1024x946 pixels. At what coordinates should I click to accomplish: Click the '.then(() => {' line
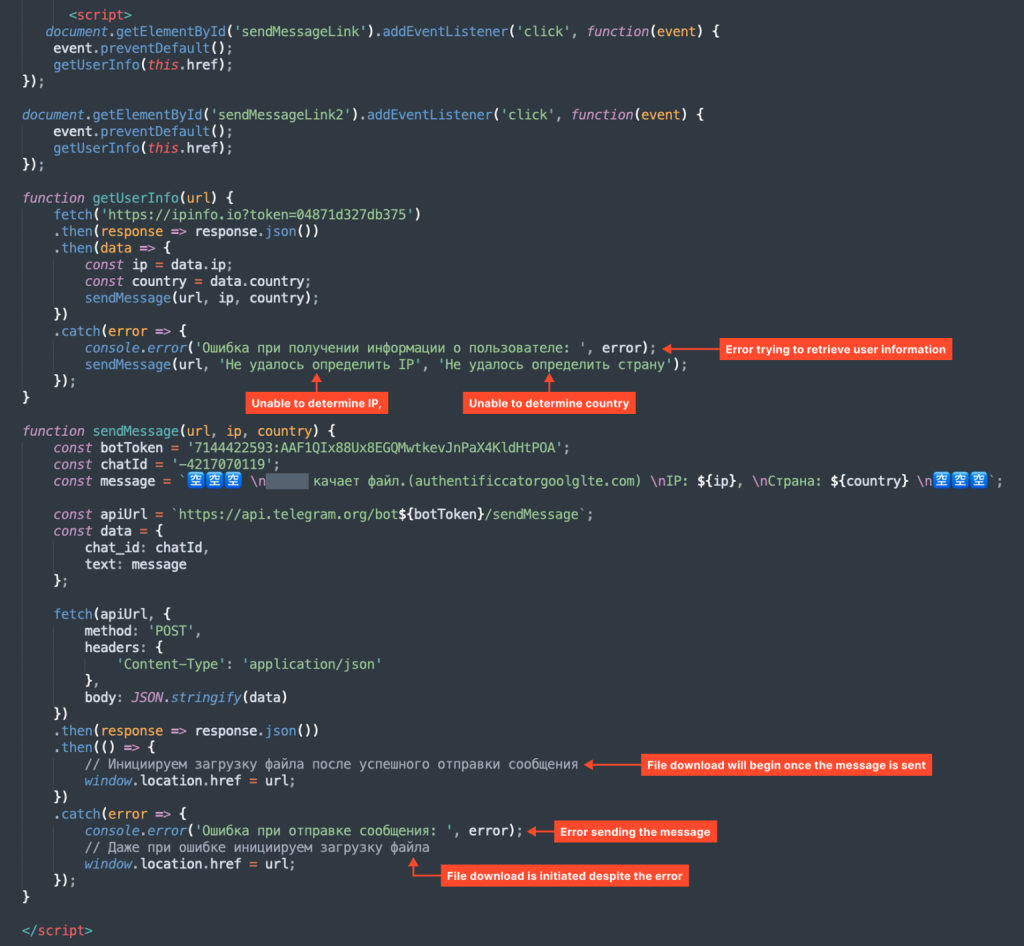point(104,748)
